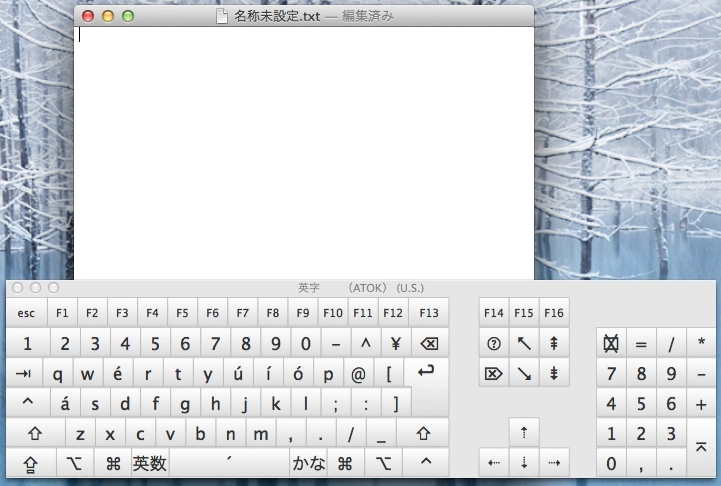Click the numpad equals key
721x486 pixels.
point(641,343)
